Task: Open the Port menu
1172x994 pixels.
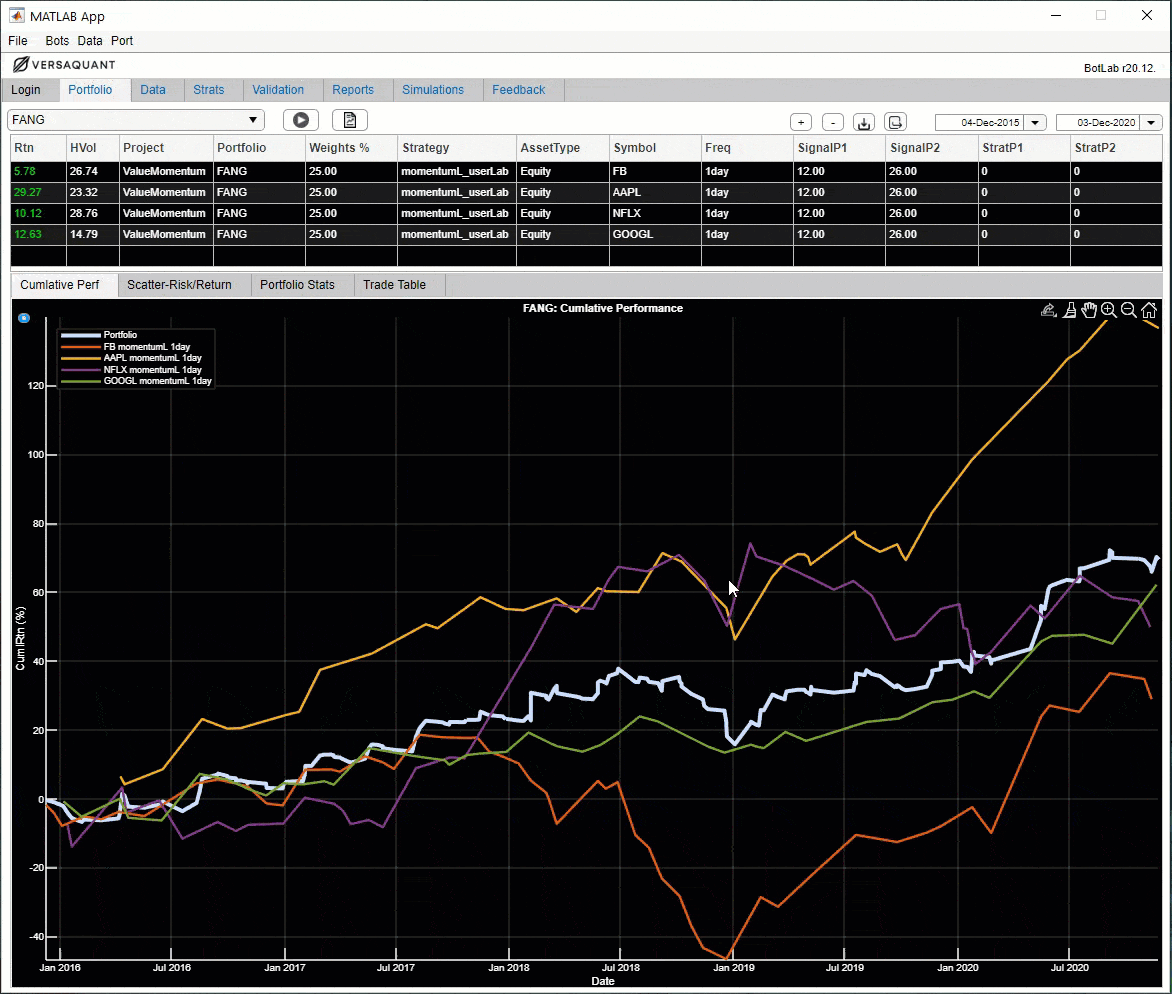Action: click(122, 41)
